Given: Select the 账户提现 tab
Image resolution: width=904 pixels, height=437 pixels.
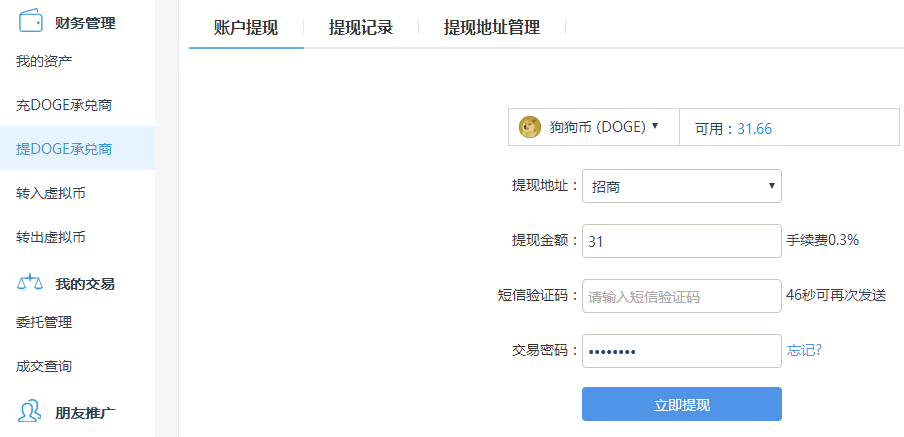Looking at the screenshot, I should coord(246,27).
